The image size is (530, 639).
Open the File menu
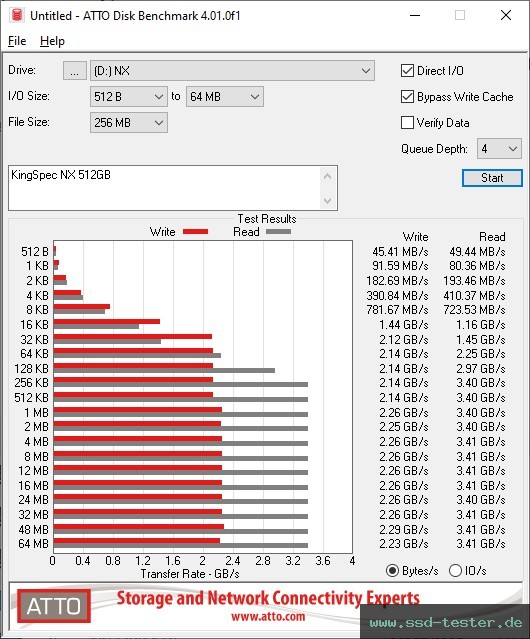click(x=17, y=41)
